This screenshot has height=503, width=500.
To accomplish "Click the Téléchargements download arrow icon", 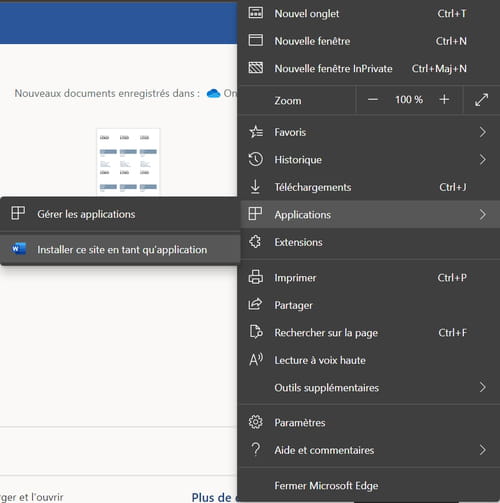I will 255,187.
